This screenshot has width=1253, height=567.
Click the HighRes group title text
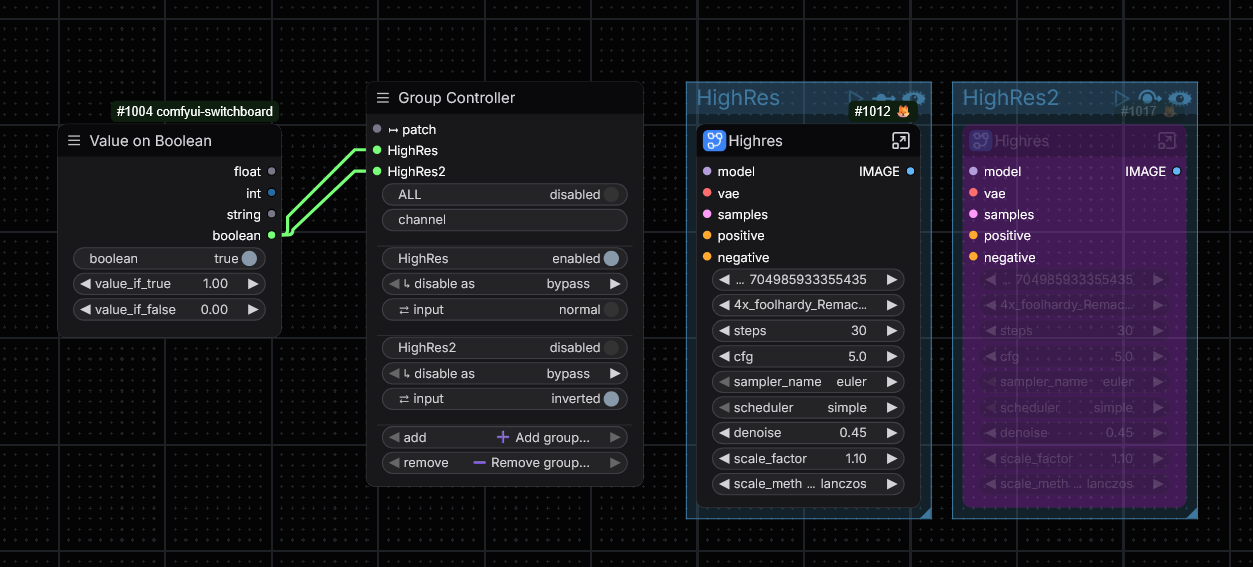(738, 98)
